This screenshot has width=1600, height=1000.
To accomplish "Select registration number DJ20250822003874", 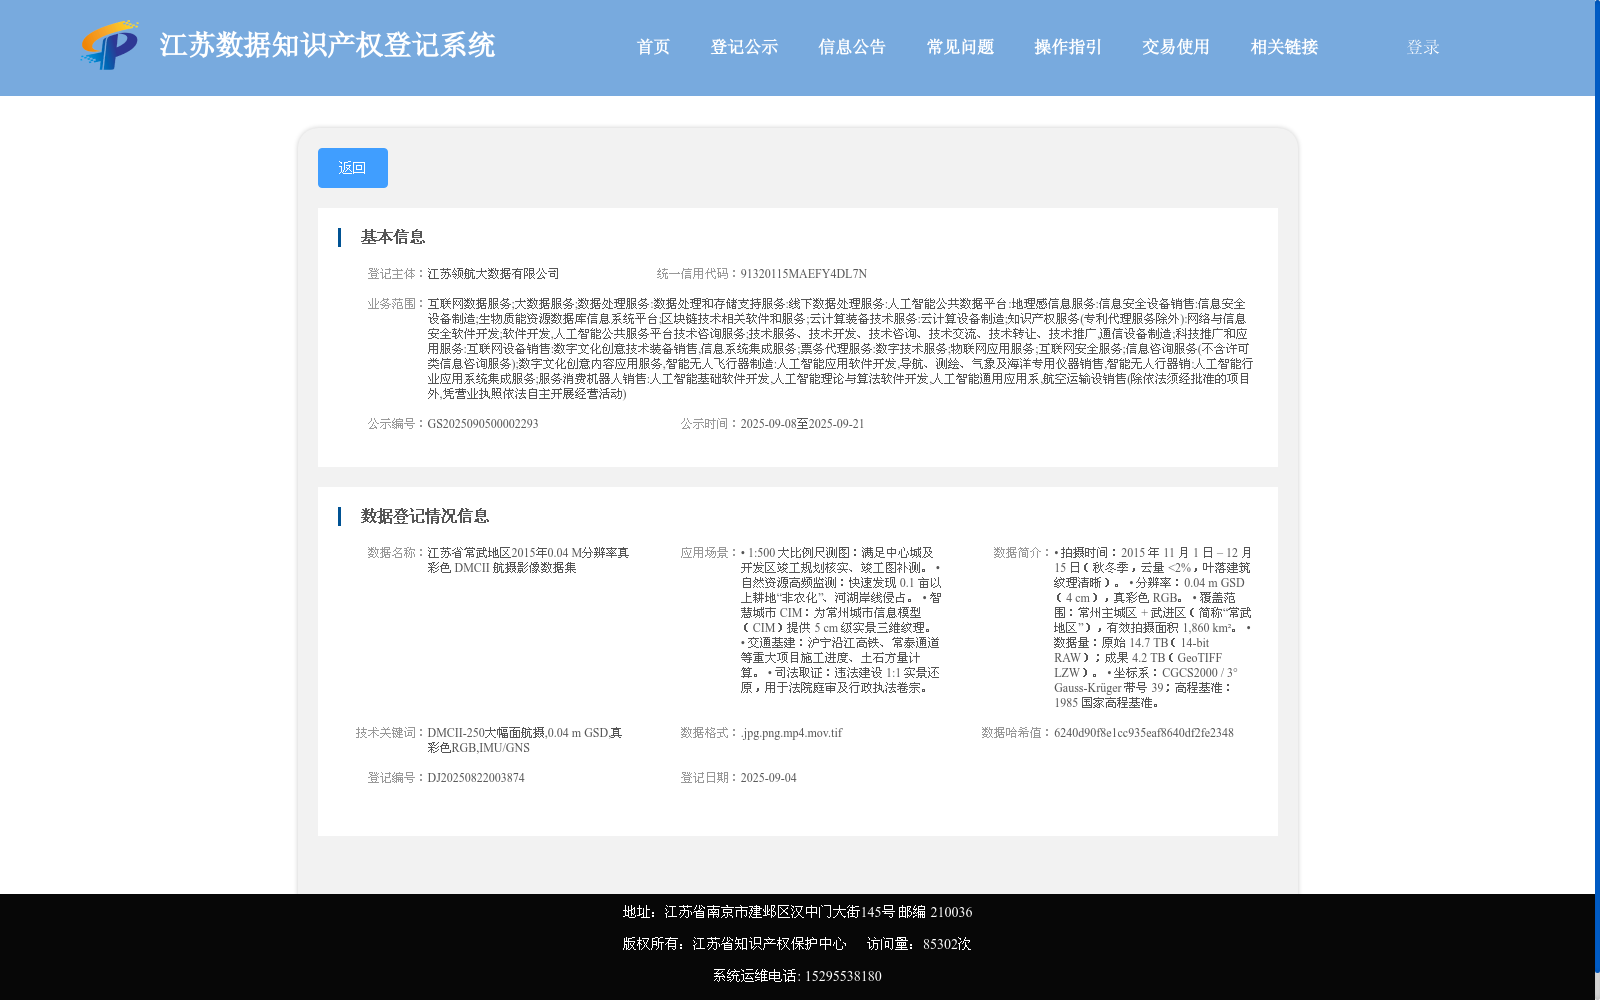I will (x=476, y=778).
